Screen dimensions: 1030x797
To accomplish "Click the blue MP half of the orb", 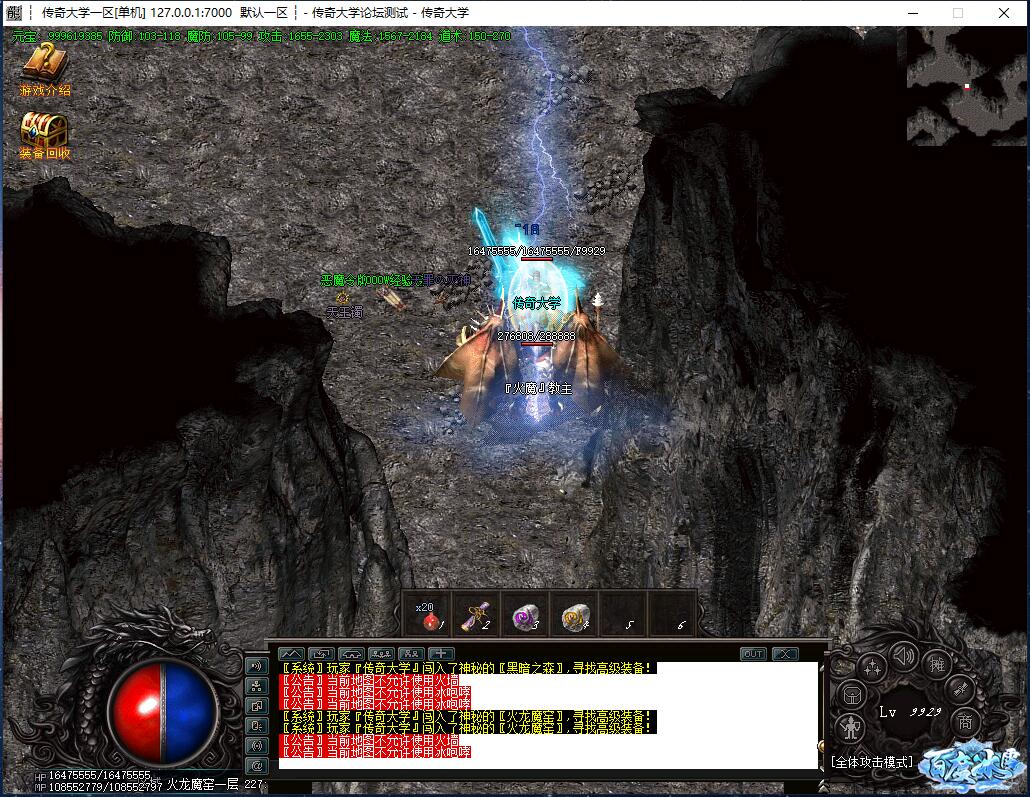I will pyautogui.click(x=189, y=712).
